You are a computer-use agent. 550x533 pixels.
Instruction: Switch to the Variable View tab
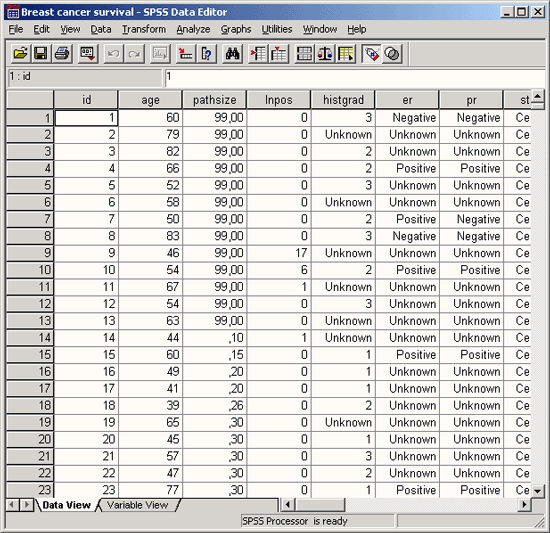click(x=137, y=505)
